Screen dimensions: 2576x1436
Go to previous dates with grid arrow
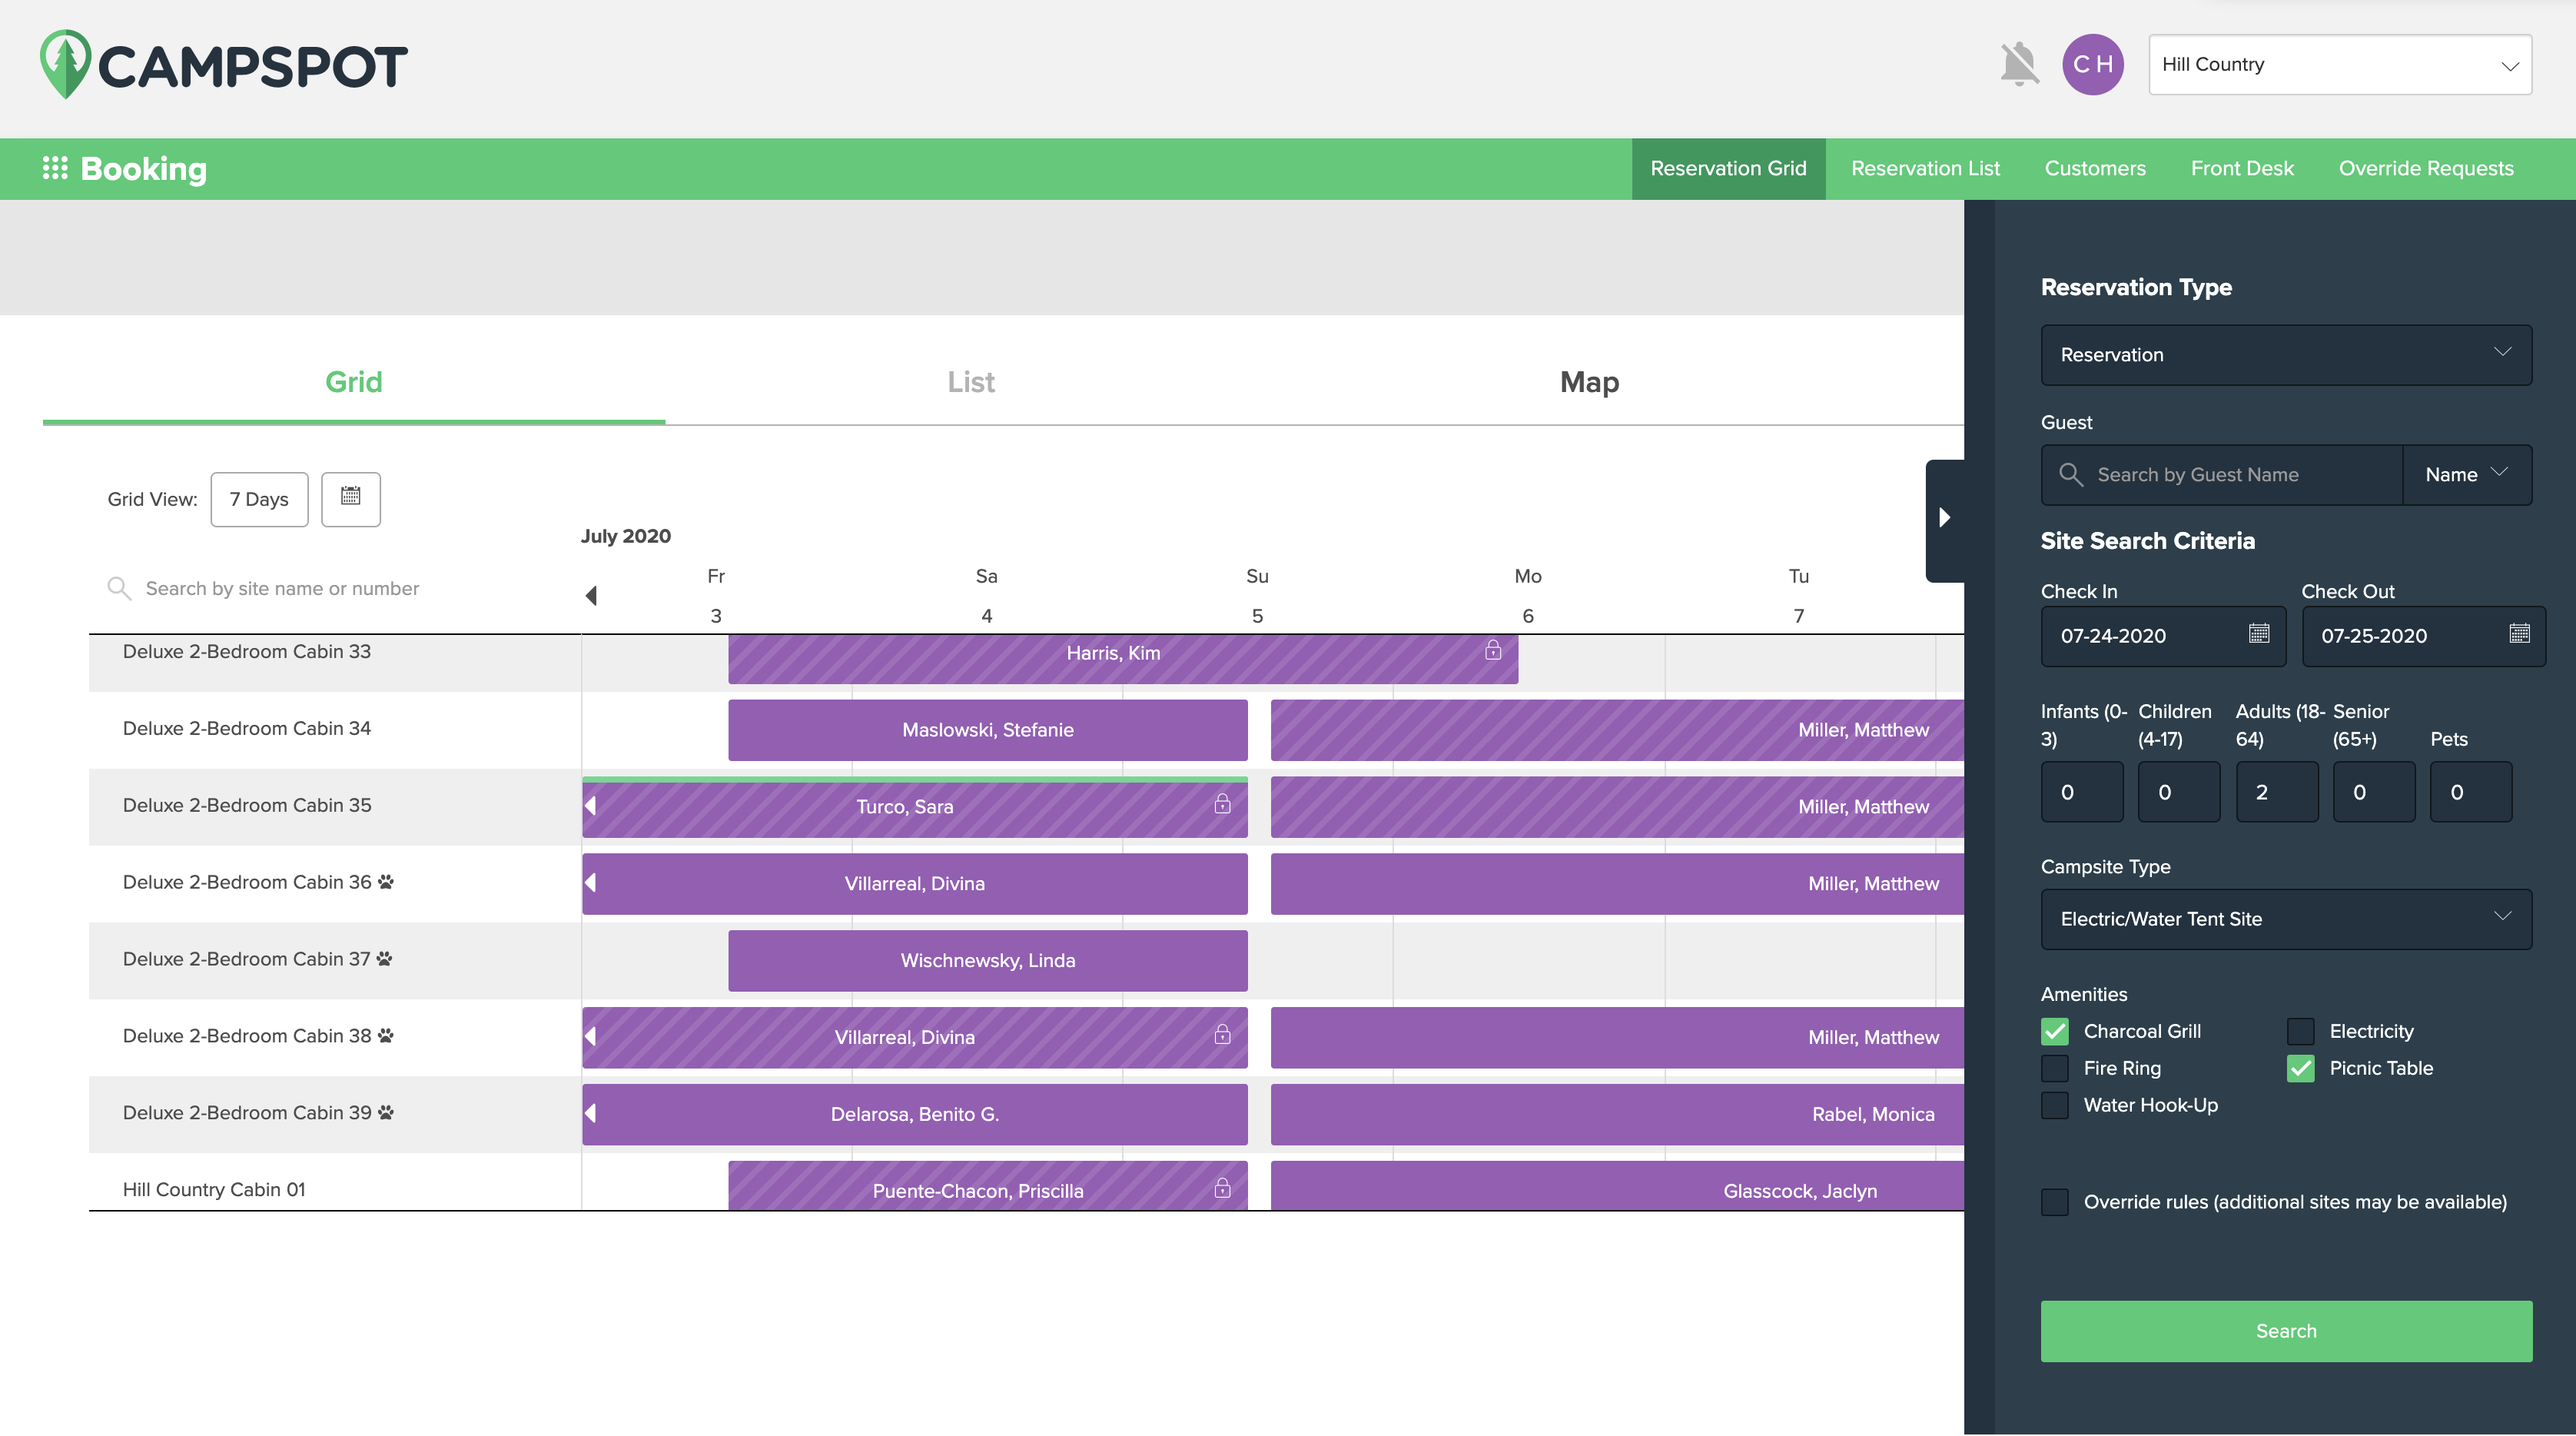pyautogui.click(x=591, y=596)
